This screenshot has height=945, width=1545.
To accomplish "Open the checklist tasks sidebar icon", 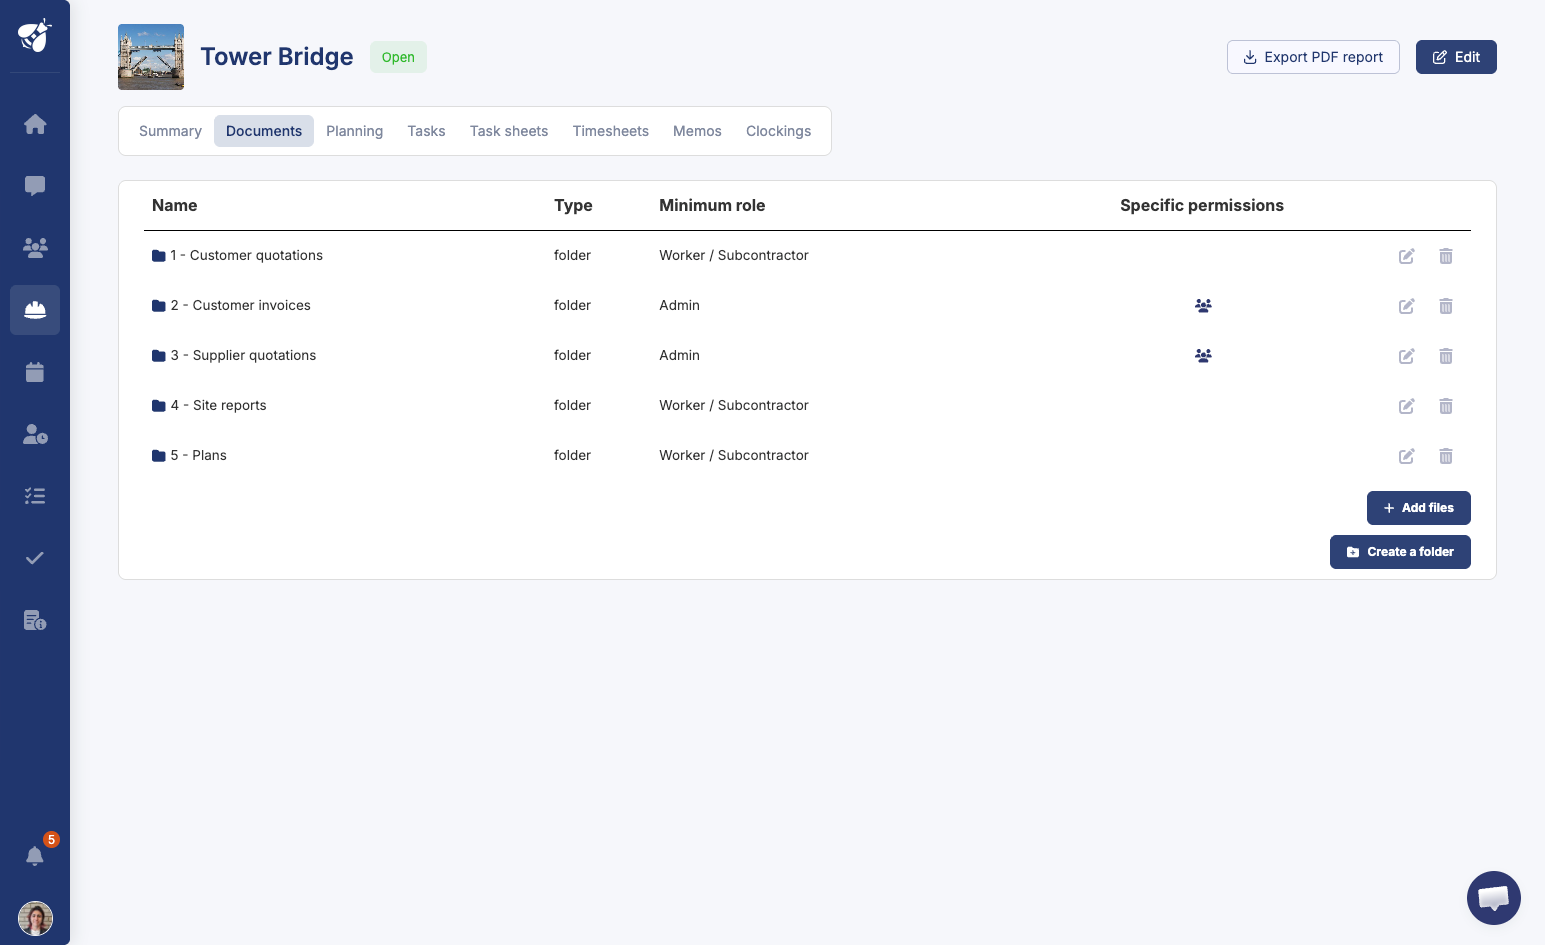I will tap(35, 496).
